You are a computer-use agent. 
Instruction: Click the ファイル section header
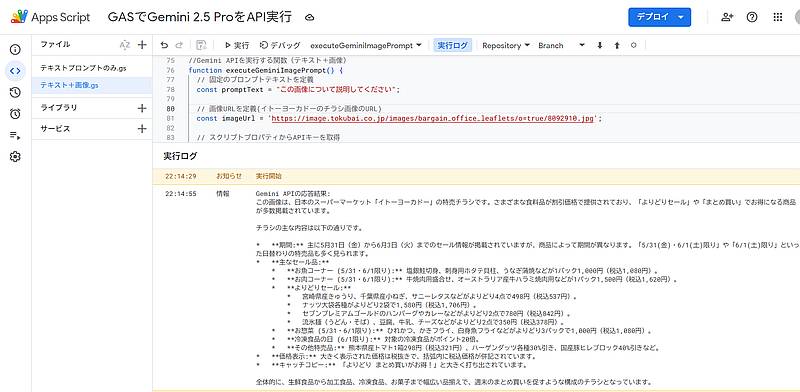click(x=55, y=44)
